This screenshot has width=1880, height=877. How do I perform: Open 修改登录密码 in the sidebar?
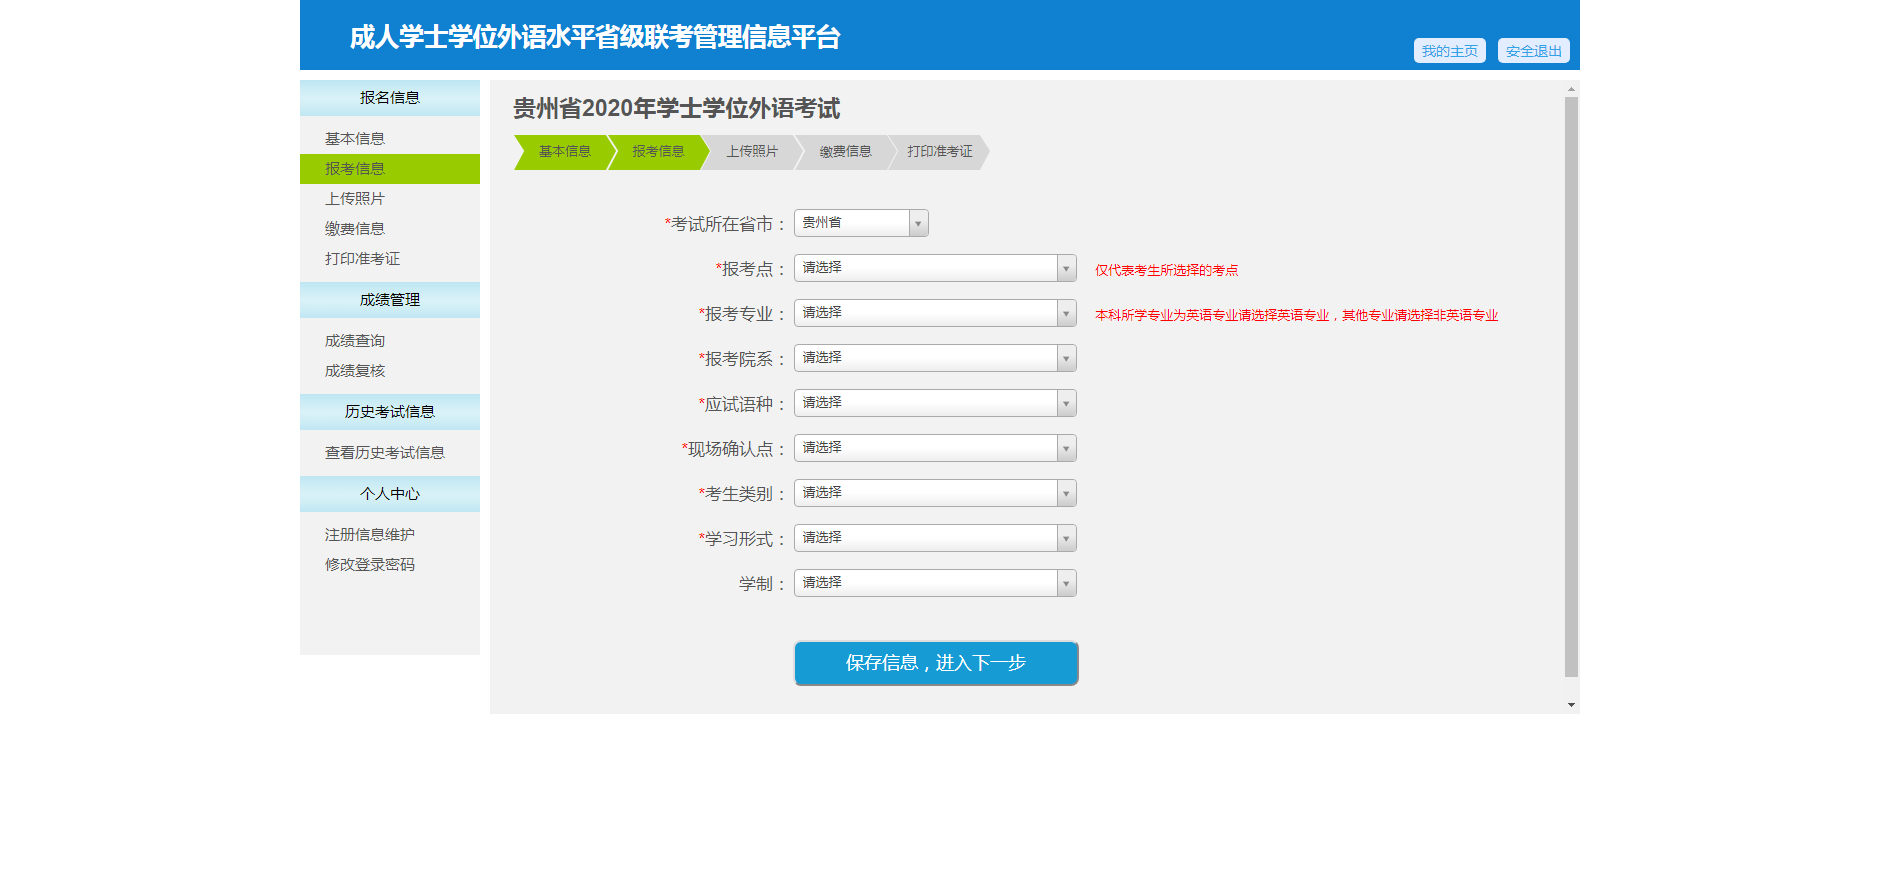point(370,565)
